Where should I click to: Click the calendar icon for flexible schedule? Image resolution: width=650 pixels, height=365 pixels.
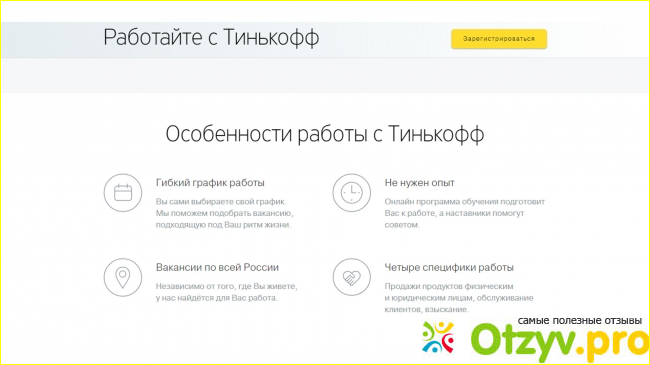123,193
